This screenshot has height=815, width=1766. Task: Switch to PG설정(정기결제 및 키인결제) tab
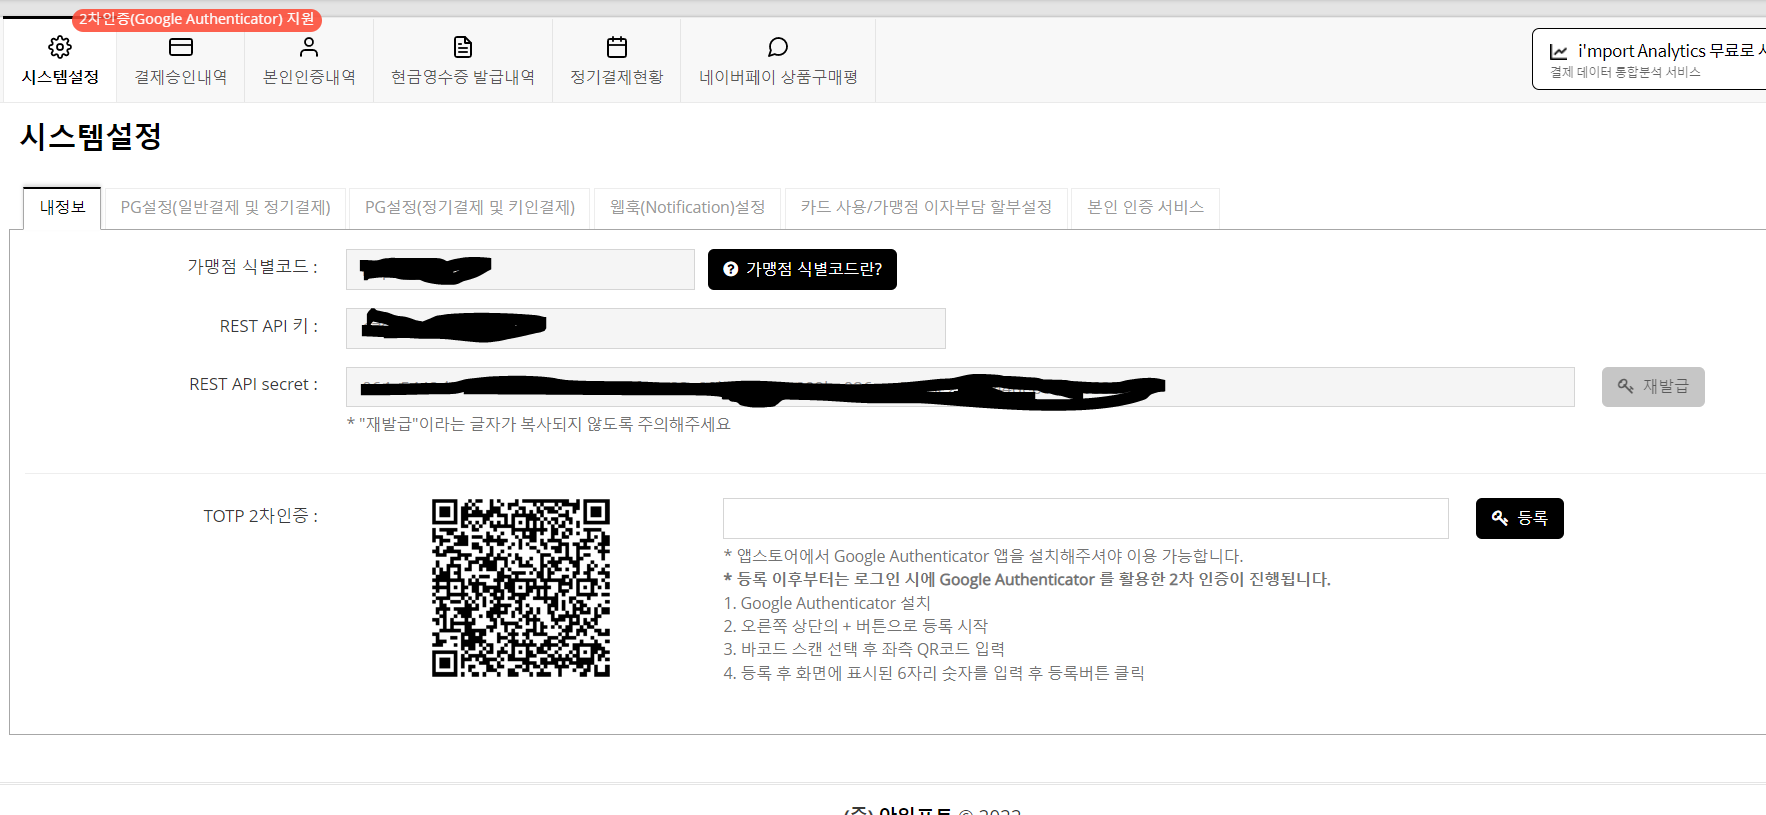[x=470, y=208]
